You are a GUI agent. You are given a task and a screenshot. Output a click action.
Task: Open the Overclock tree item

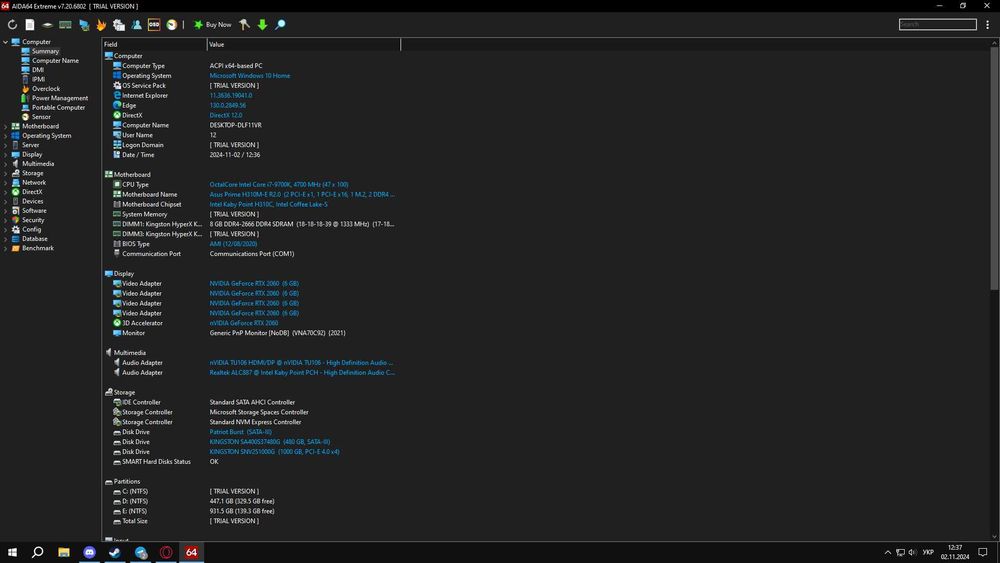[45, 89]
